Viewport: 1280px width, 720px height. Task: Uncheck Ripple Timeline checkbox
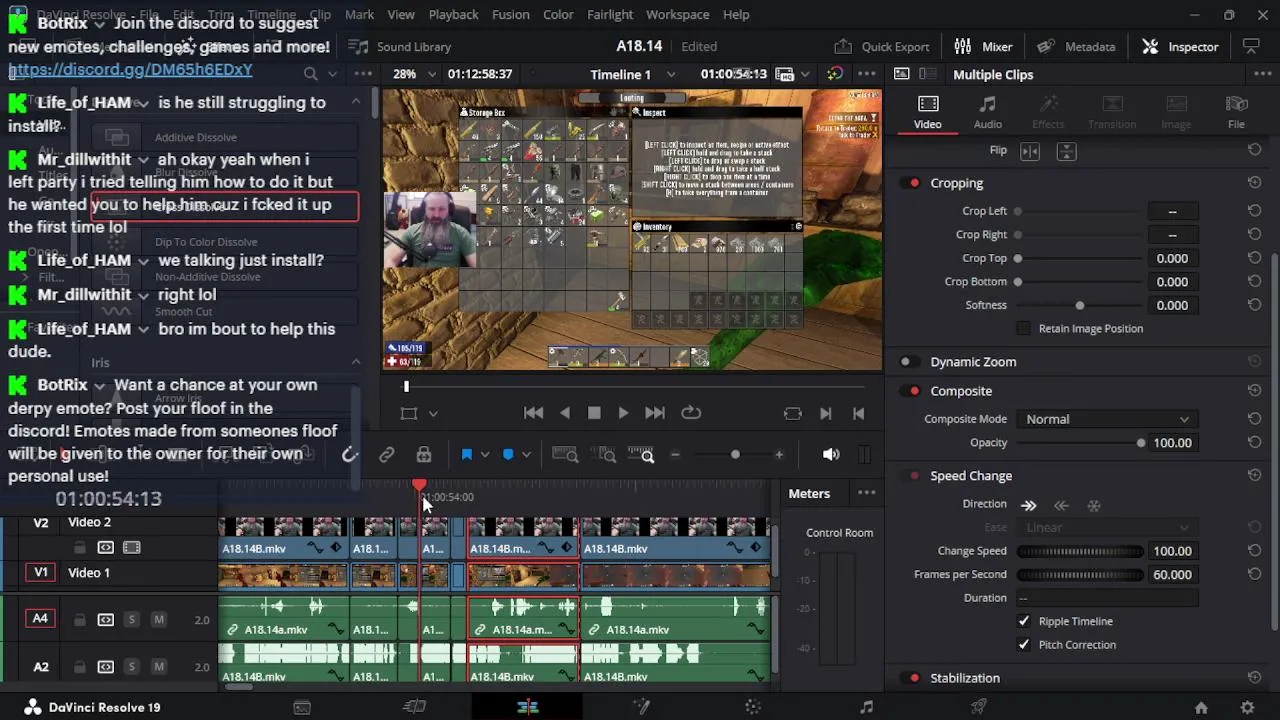pos(1024,622)
